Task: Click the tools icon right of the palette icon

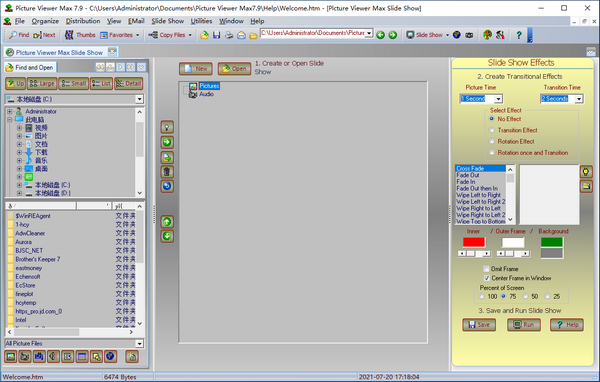Action: tap(500, 35)
